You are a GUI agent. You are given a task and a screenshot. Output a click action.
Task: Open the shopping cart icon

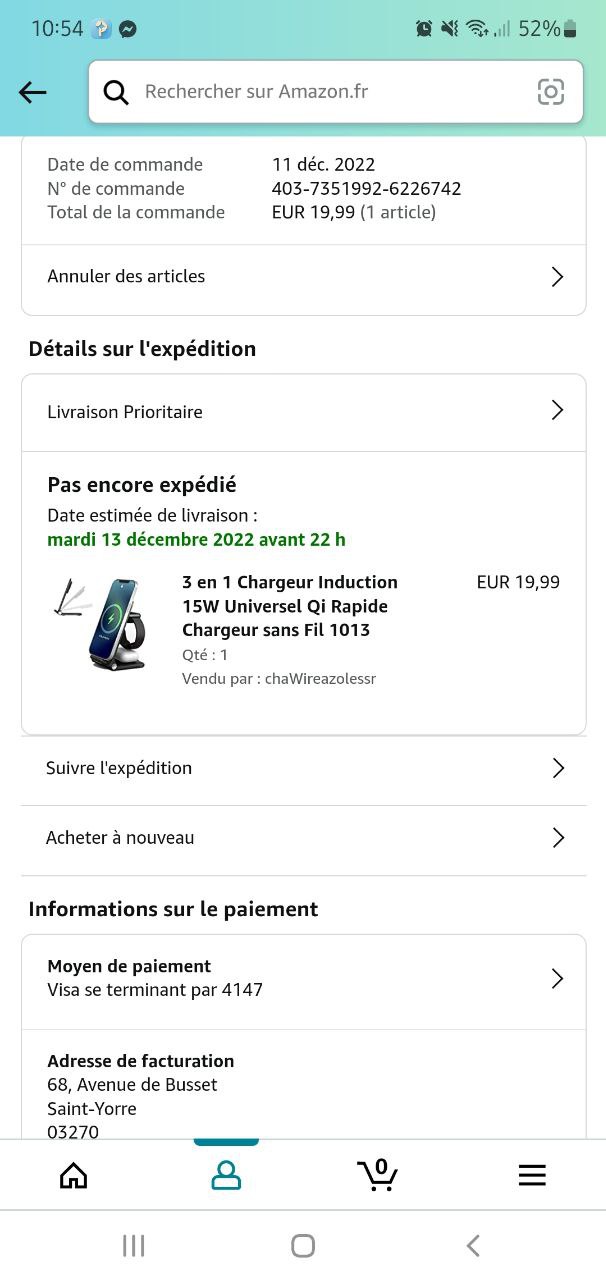[x=377, y=1175]
